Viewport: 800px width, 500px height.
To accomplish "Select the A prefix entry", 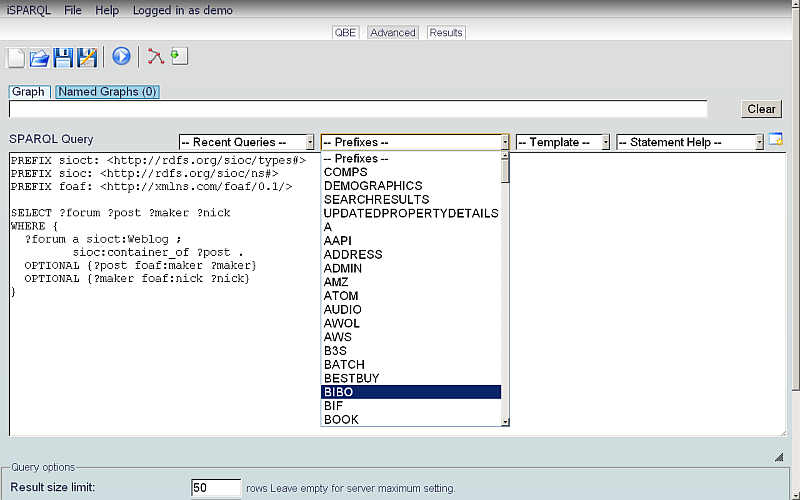I will point(411,227).
